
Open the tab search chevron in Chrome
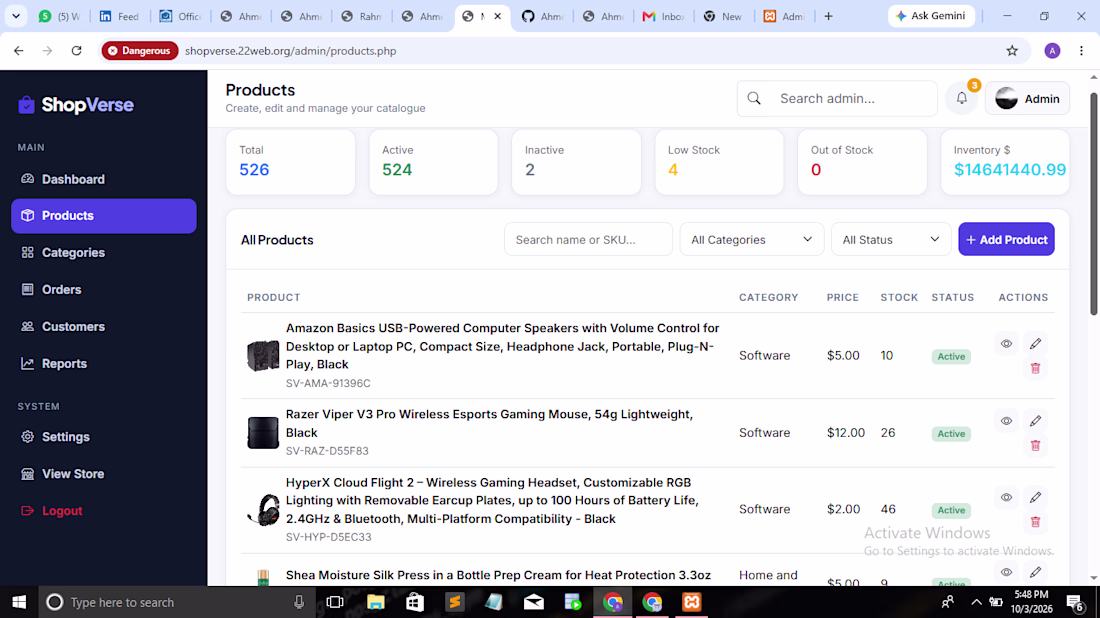tap(15, 16)
